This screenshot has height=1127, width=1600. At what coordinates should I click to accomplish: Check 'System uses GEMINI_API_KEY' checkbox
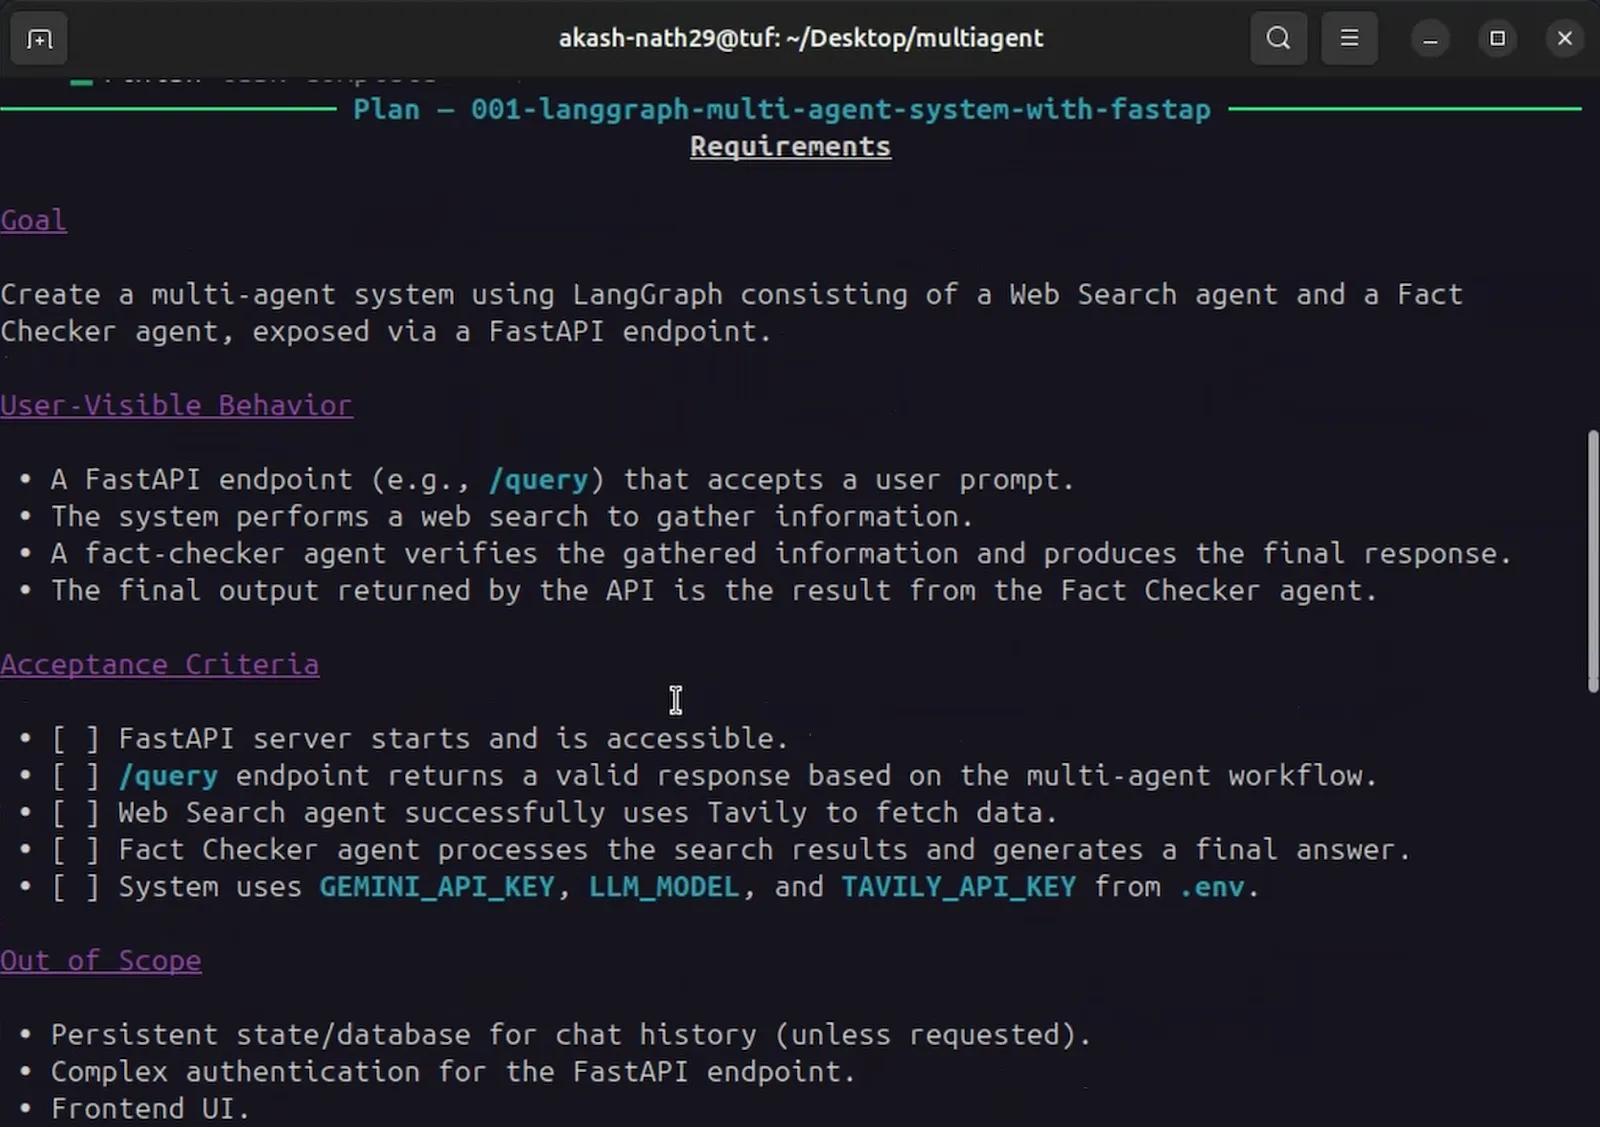[76, 887]
